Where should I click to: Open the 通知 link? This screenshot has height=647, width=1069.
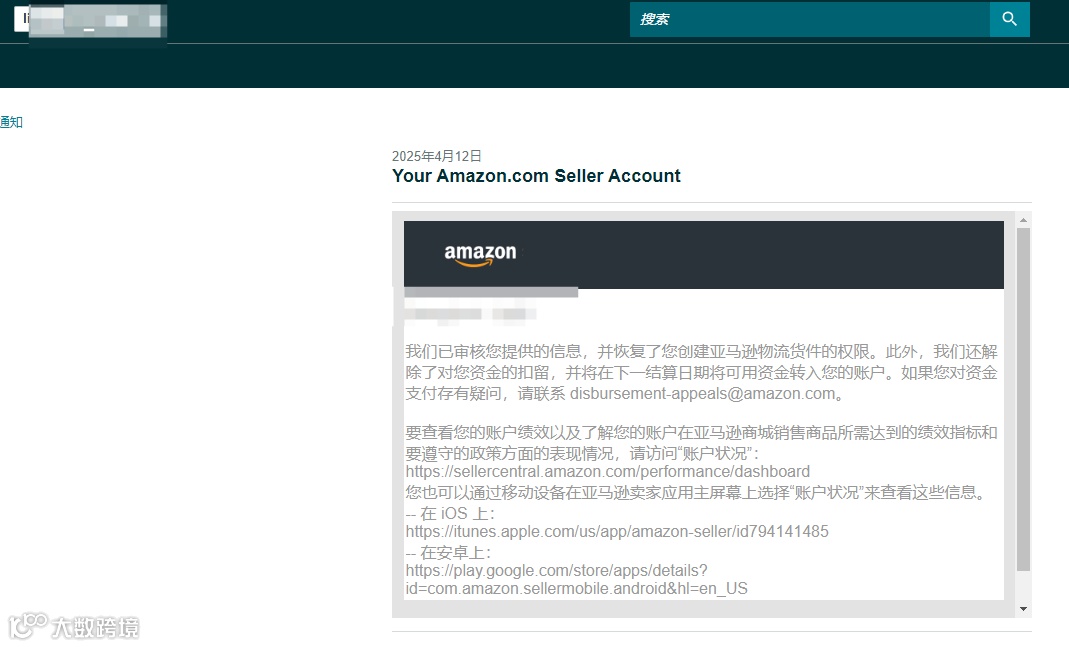point(12,122)
